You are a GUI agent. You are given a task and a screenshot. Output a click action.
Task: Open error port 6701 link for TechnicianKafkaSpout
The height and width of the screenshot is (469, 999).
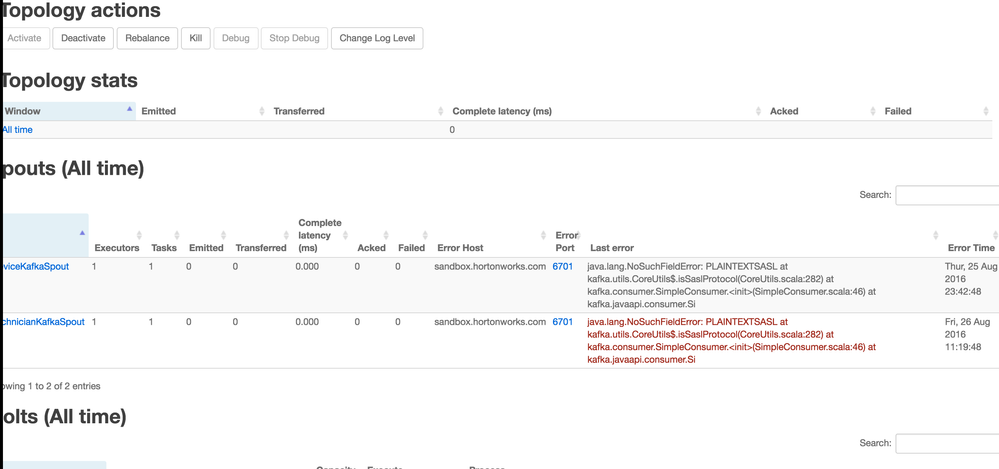coord(563,322)
